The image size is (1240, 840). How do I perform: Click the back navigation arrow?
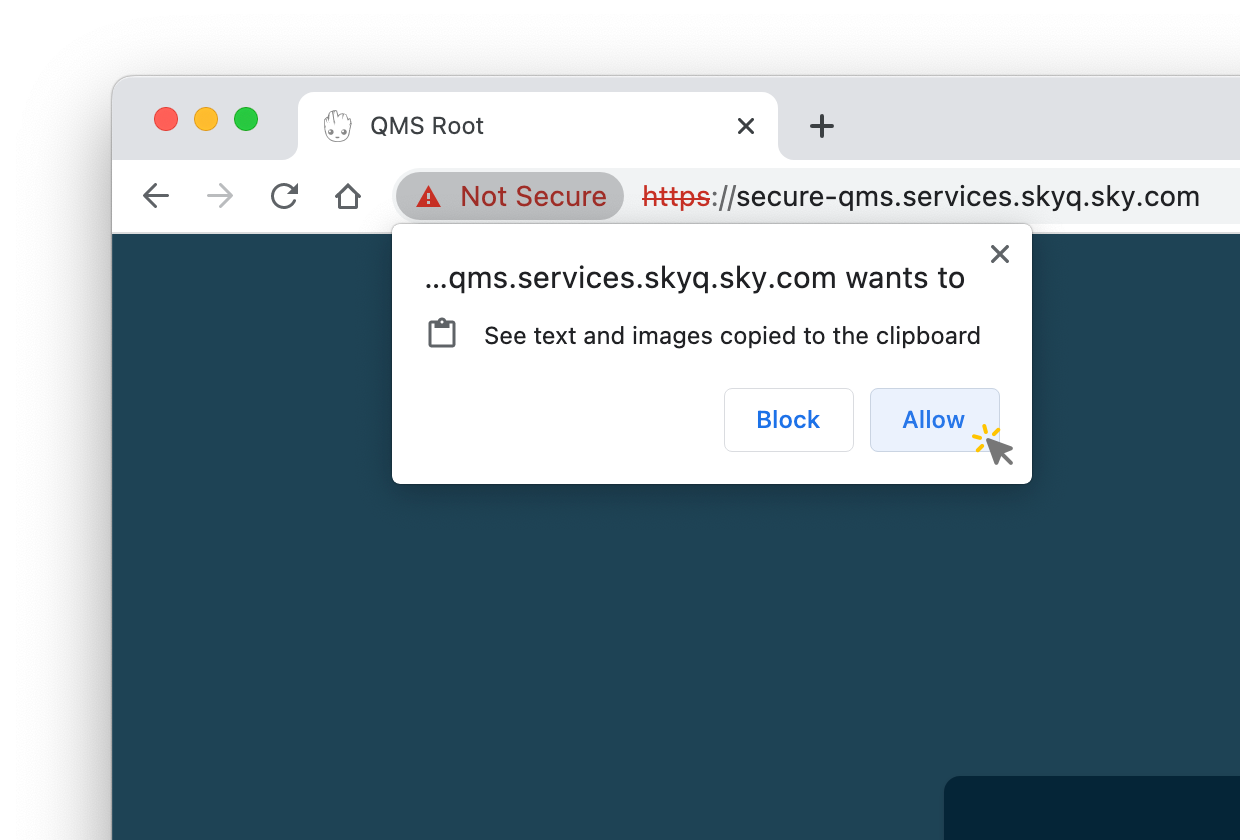[156, 196]
